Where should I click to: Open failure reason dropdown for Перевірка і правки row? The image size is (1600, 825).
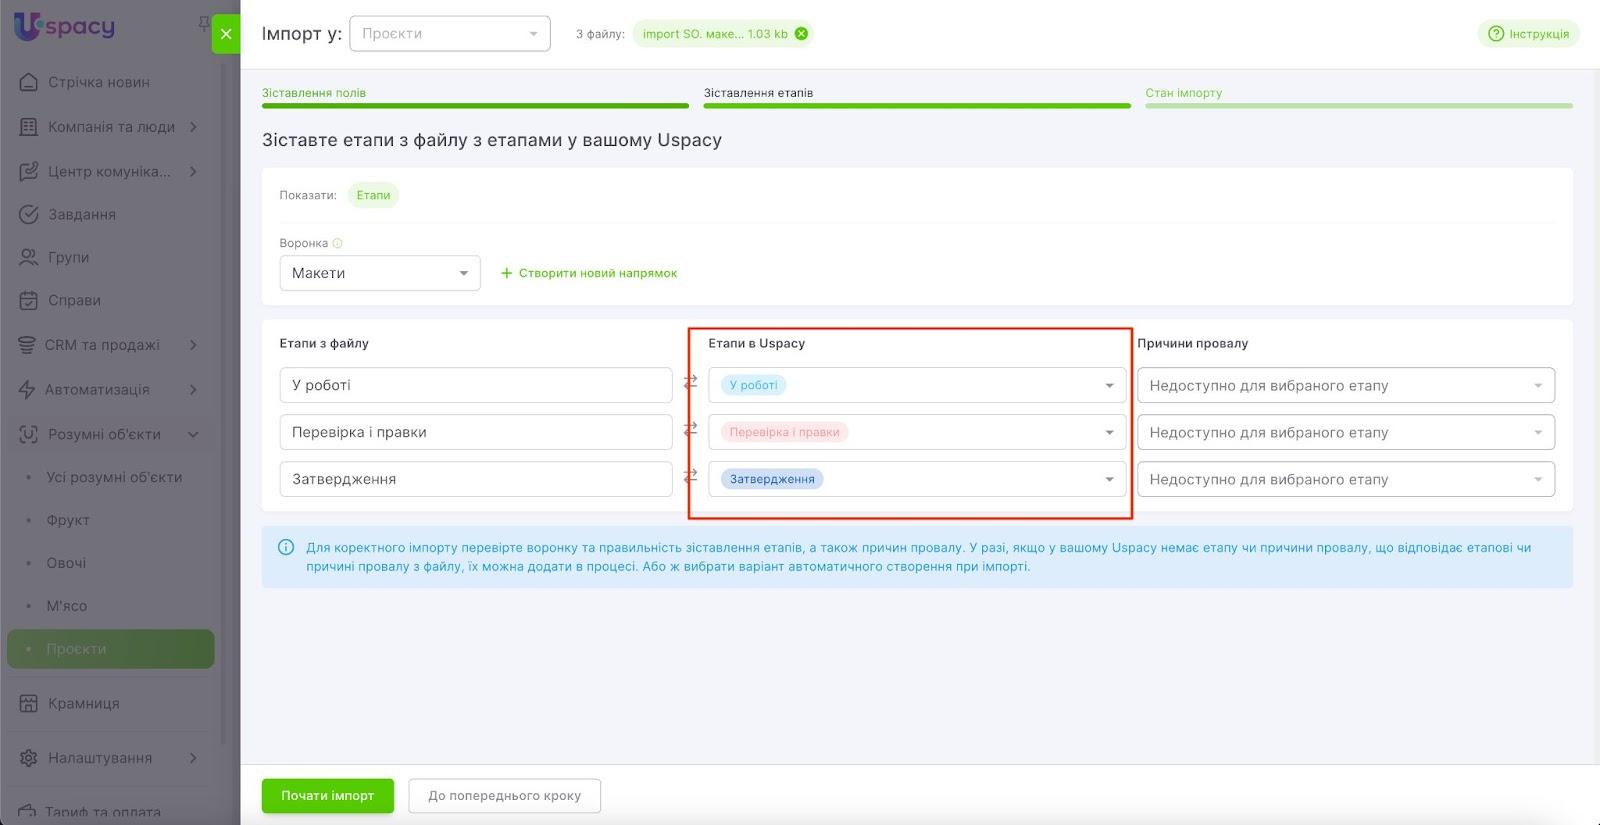pos(1346,432)
